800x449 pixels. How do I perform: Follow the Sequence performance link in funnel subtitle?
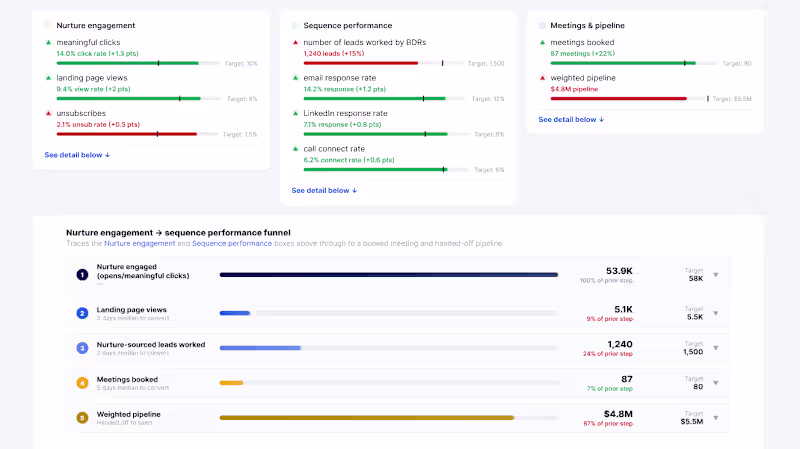tap(232, 243)
